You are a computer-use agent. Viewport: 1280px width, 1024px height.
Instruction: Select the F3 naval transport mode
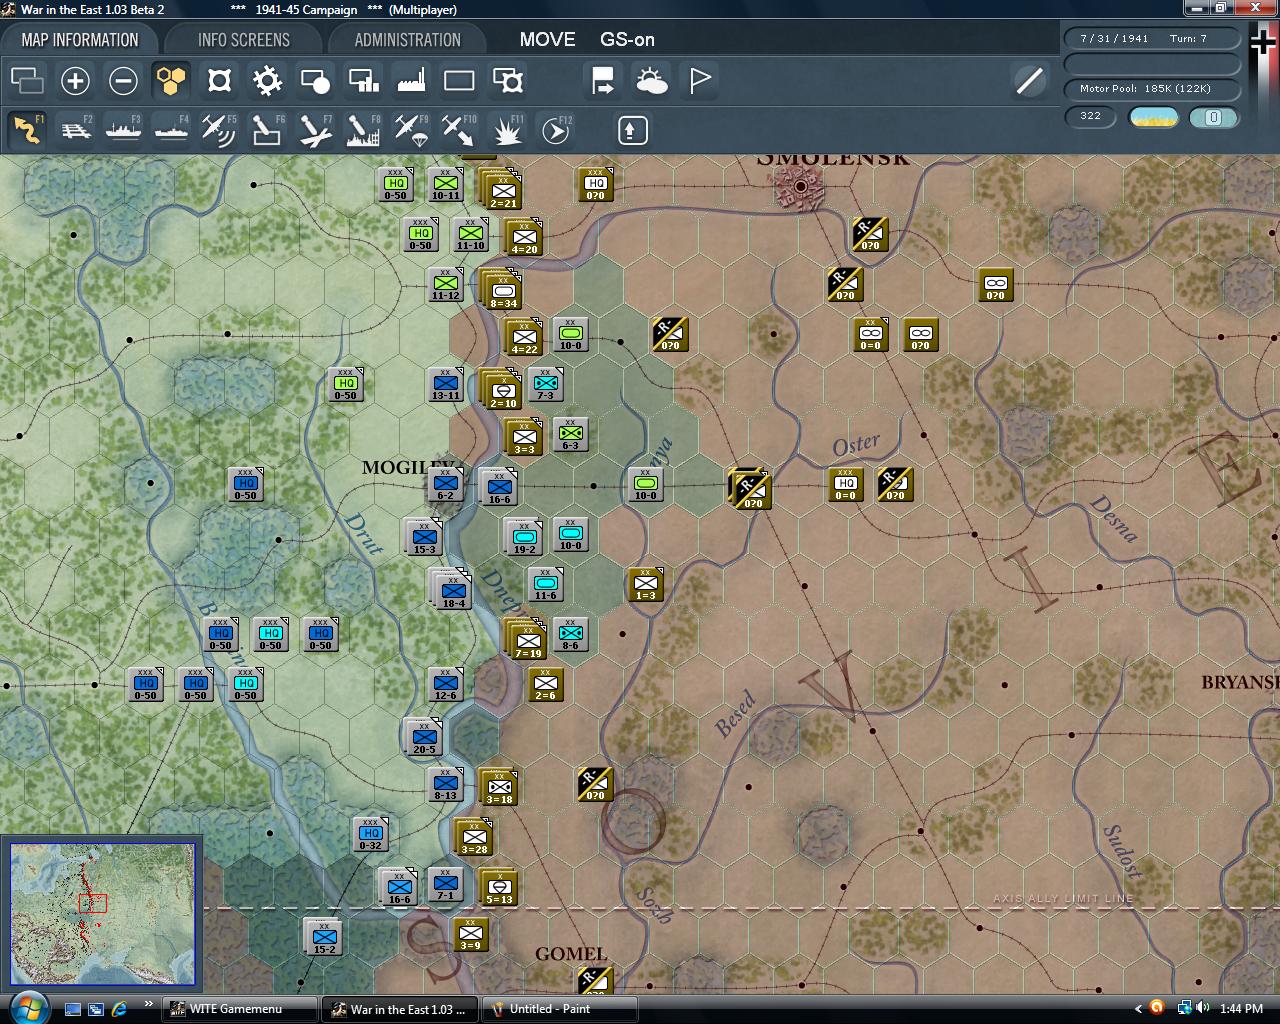coord(123,130)
